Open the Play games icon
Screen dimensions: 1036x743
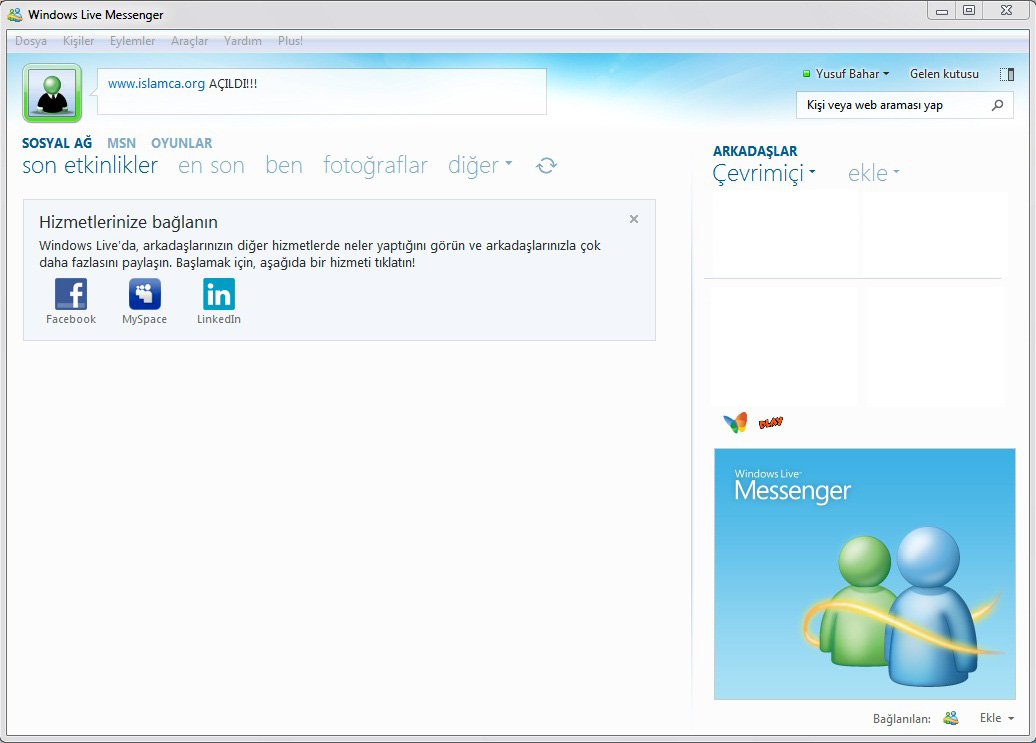click(770, 423)
